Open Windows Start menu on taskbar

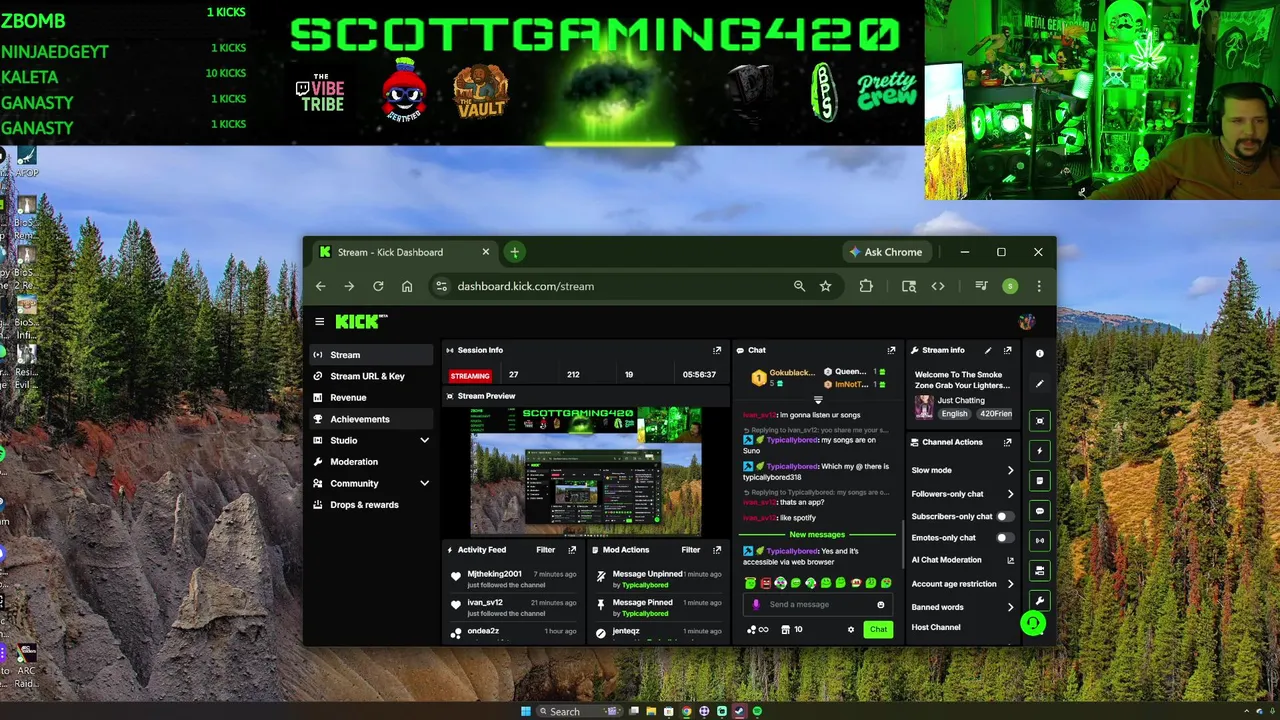point(526,711)
